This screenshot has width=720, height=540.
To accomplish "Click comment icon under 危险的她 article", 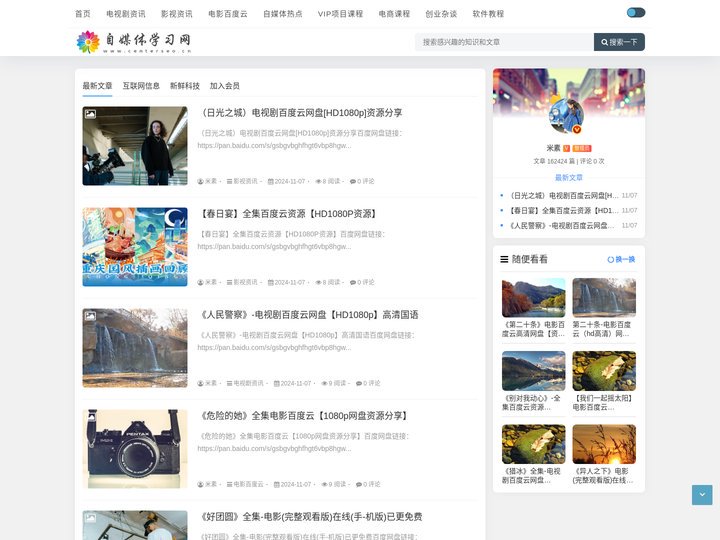I will click(359, 484).
